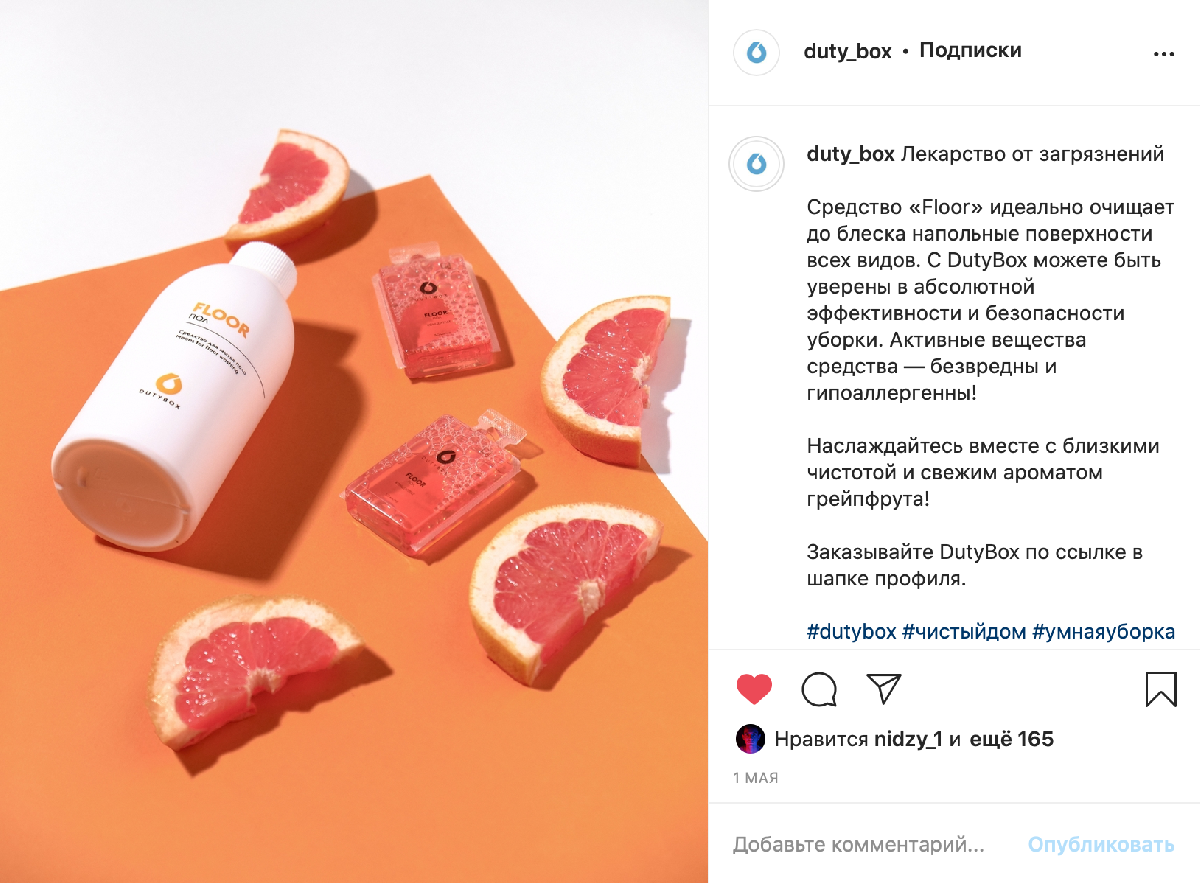Viewport: 1200px width, 883px height.
Task: Click the 1 мая post date
Action: 755,777
